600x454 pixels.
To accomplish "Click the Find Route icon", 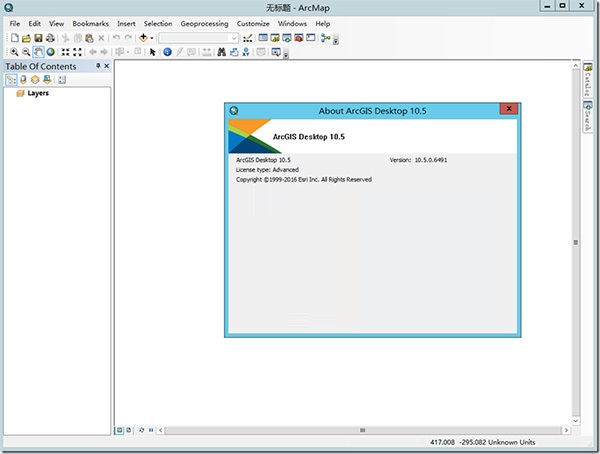I will click(x=234, y=52).
